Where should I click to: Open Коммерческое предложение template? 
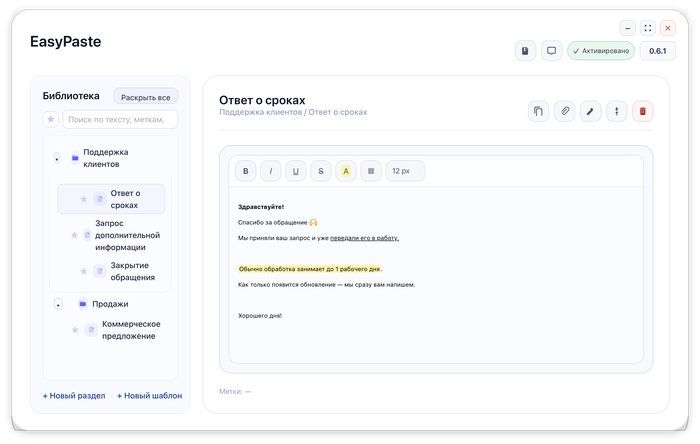point(130,330)
